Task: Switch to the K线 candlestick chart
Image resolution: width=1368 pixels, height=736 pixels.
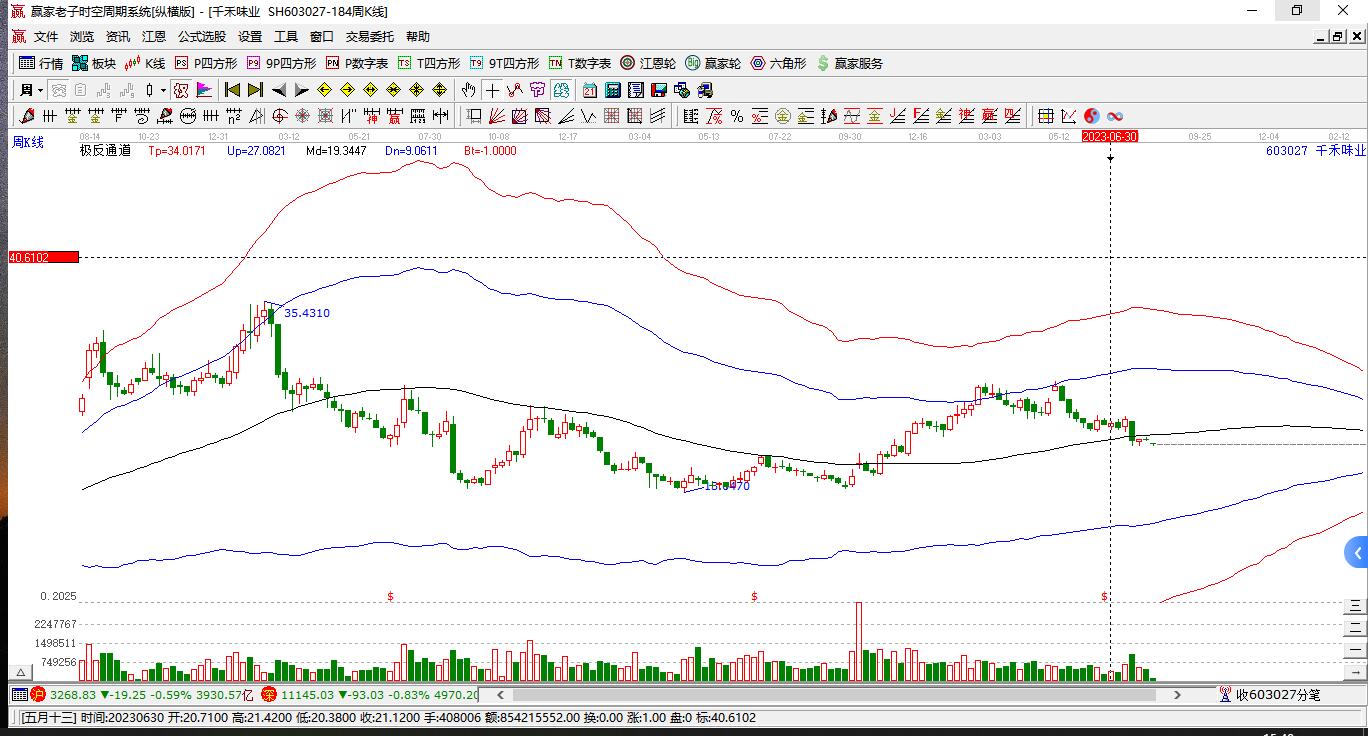Action: pos(145,63)
